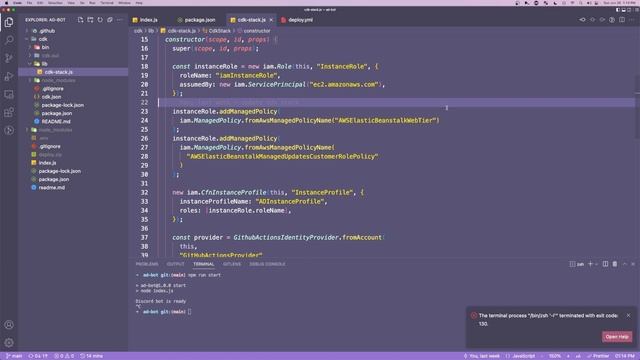
Task: Select the Terminal panel tab
Action: pos(204,264)
